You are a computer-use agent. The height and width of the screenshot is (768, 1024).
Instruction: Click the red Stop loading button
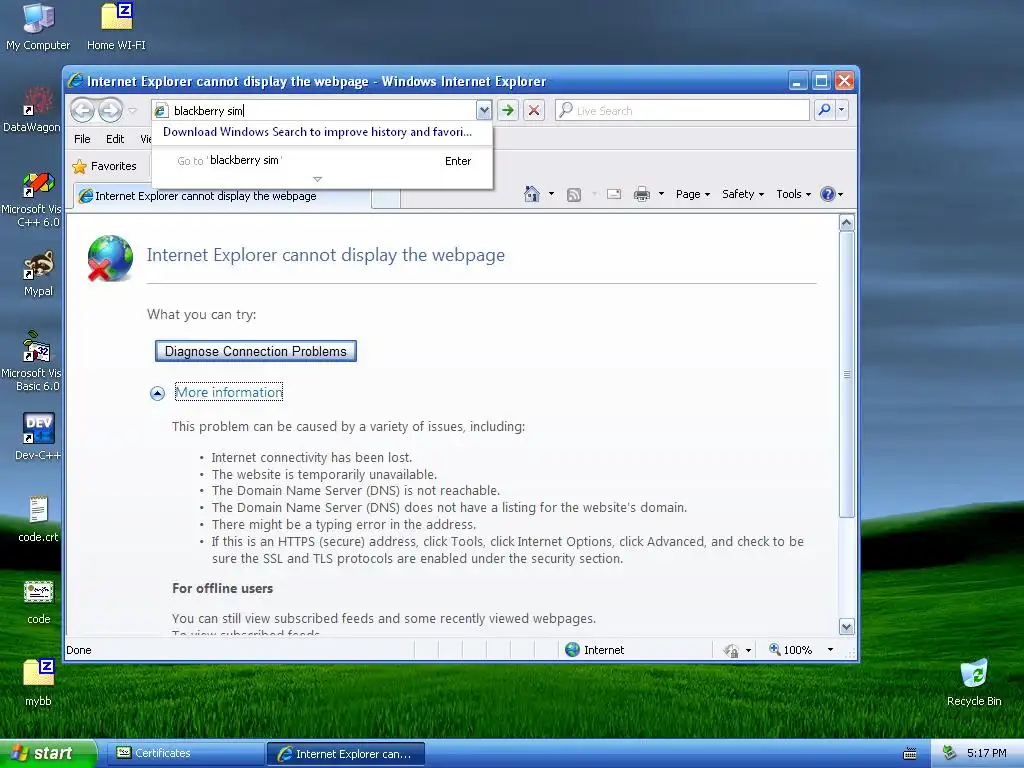click(x=534, y=110)
